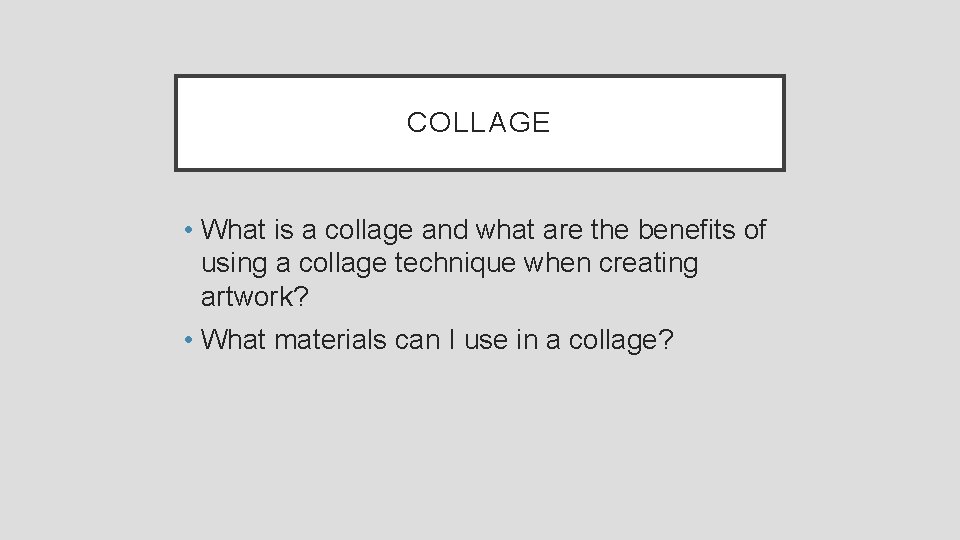Screen dimensions: 960x540
Task: Click the word 'of' ending first line
Action: tap(755, 230)
